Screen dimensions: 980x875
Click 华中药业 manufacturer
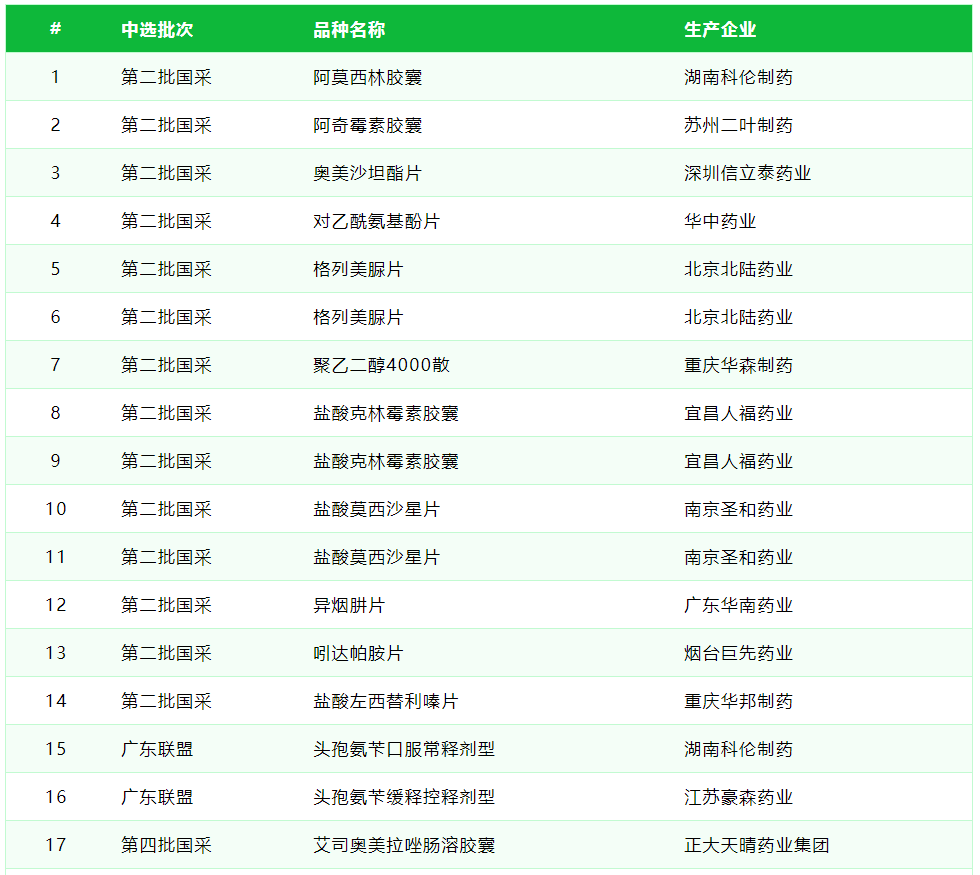pos(720,221)
